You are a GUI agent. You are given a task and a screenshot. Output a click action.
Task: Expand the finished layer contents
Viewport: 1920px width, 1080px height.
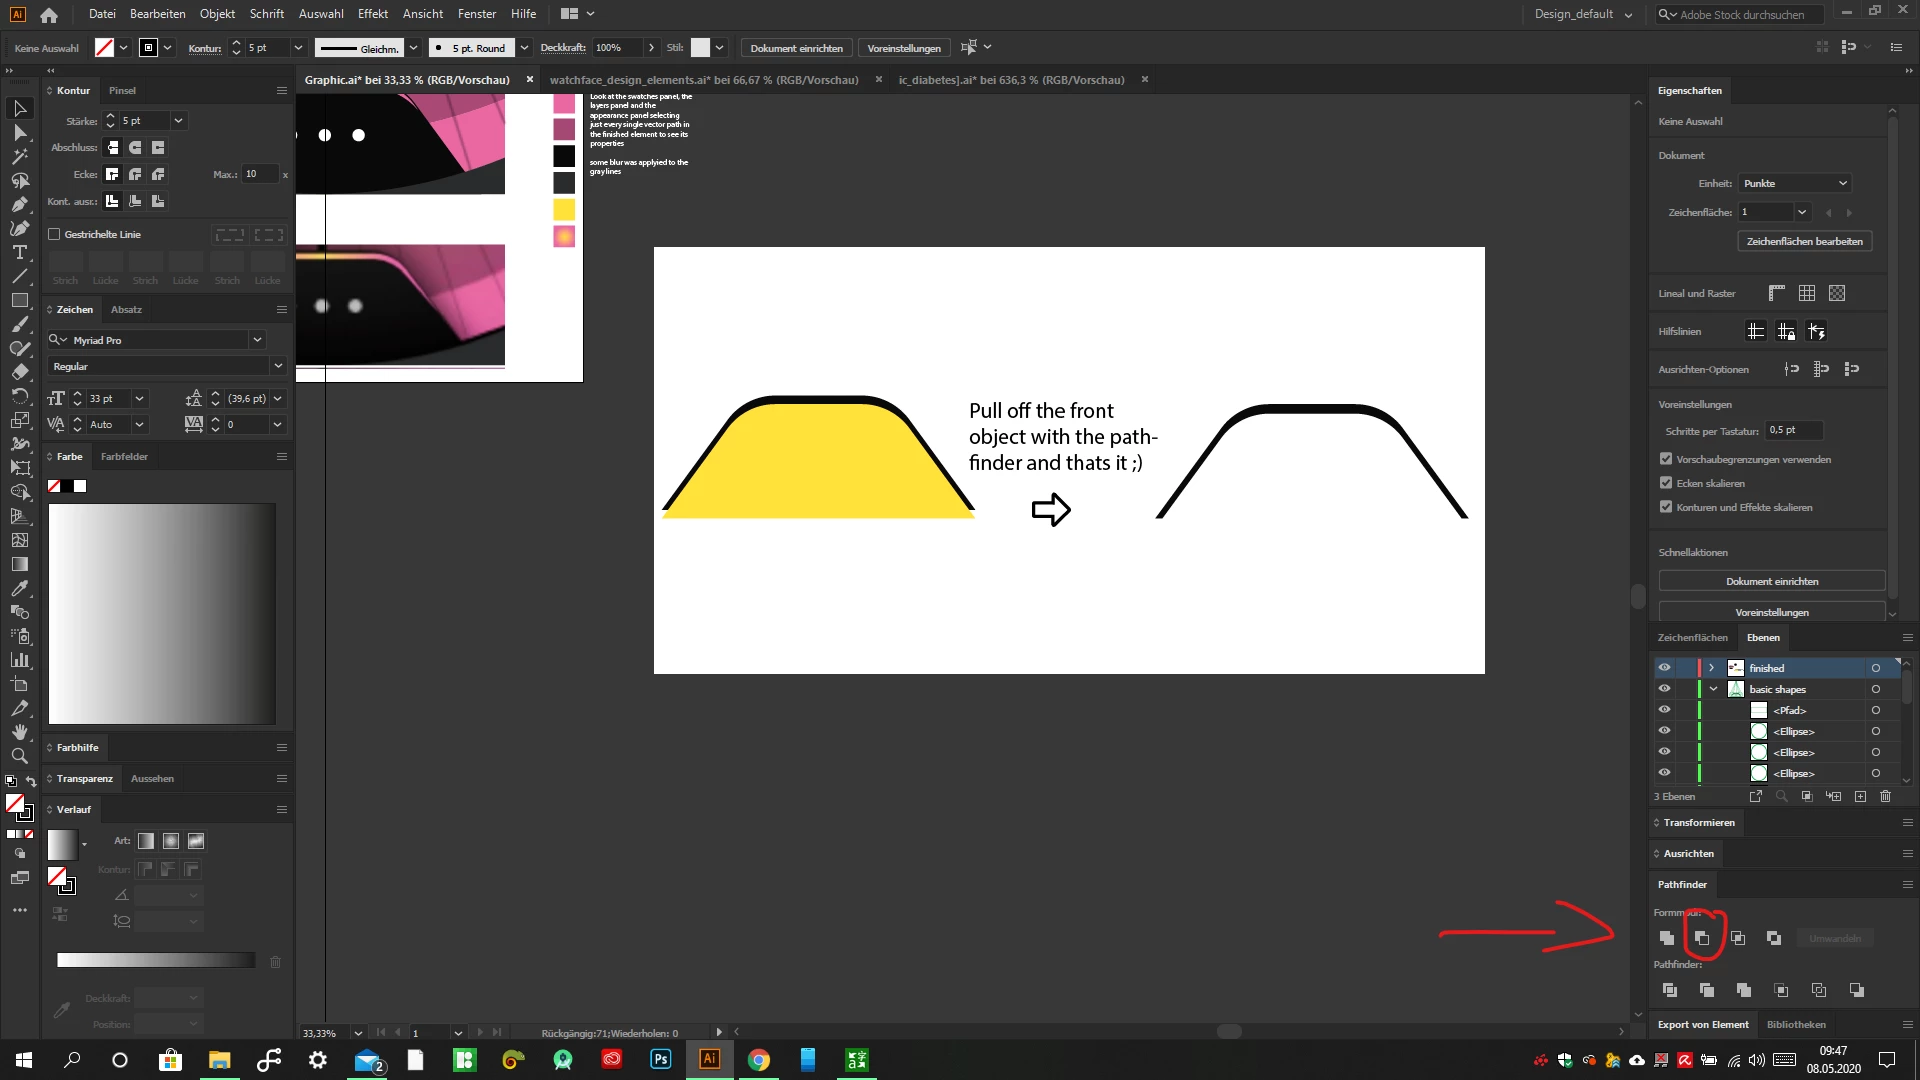point(1712,668)
